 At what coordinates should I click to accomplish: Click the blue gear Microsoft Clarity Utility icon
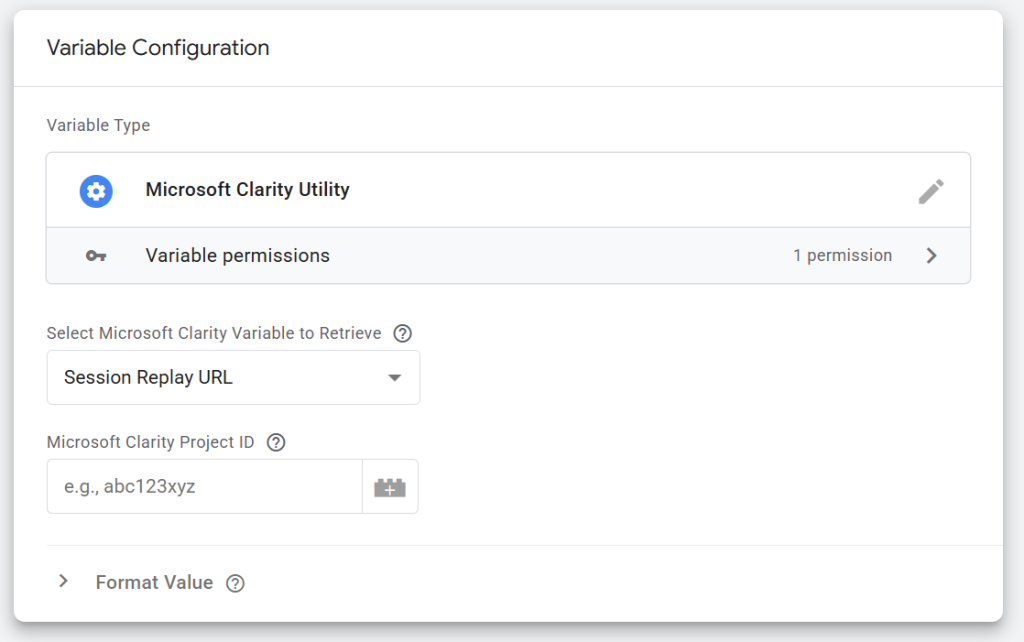[x=96, y=191]
